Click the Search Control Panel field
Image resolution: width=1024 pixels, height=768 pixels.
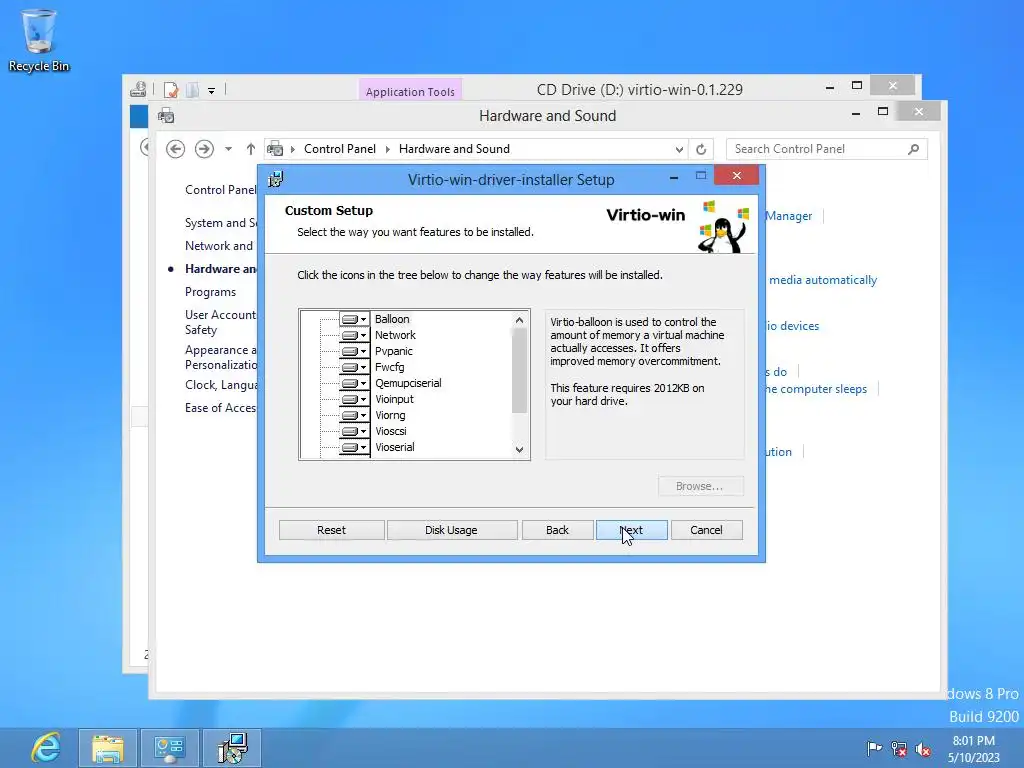click(826, 149)
